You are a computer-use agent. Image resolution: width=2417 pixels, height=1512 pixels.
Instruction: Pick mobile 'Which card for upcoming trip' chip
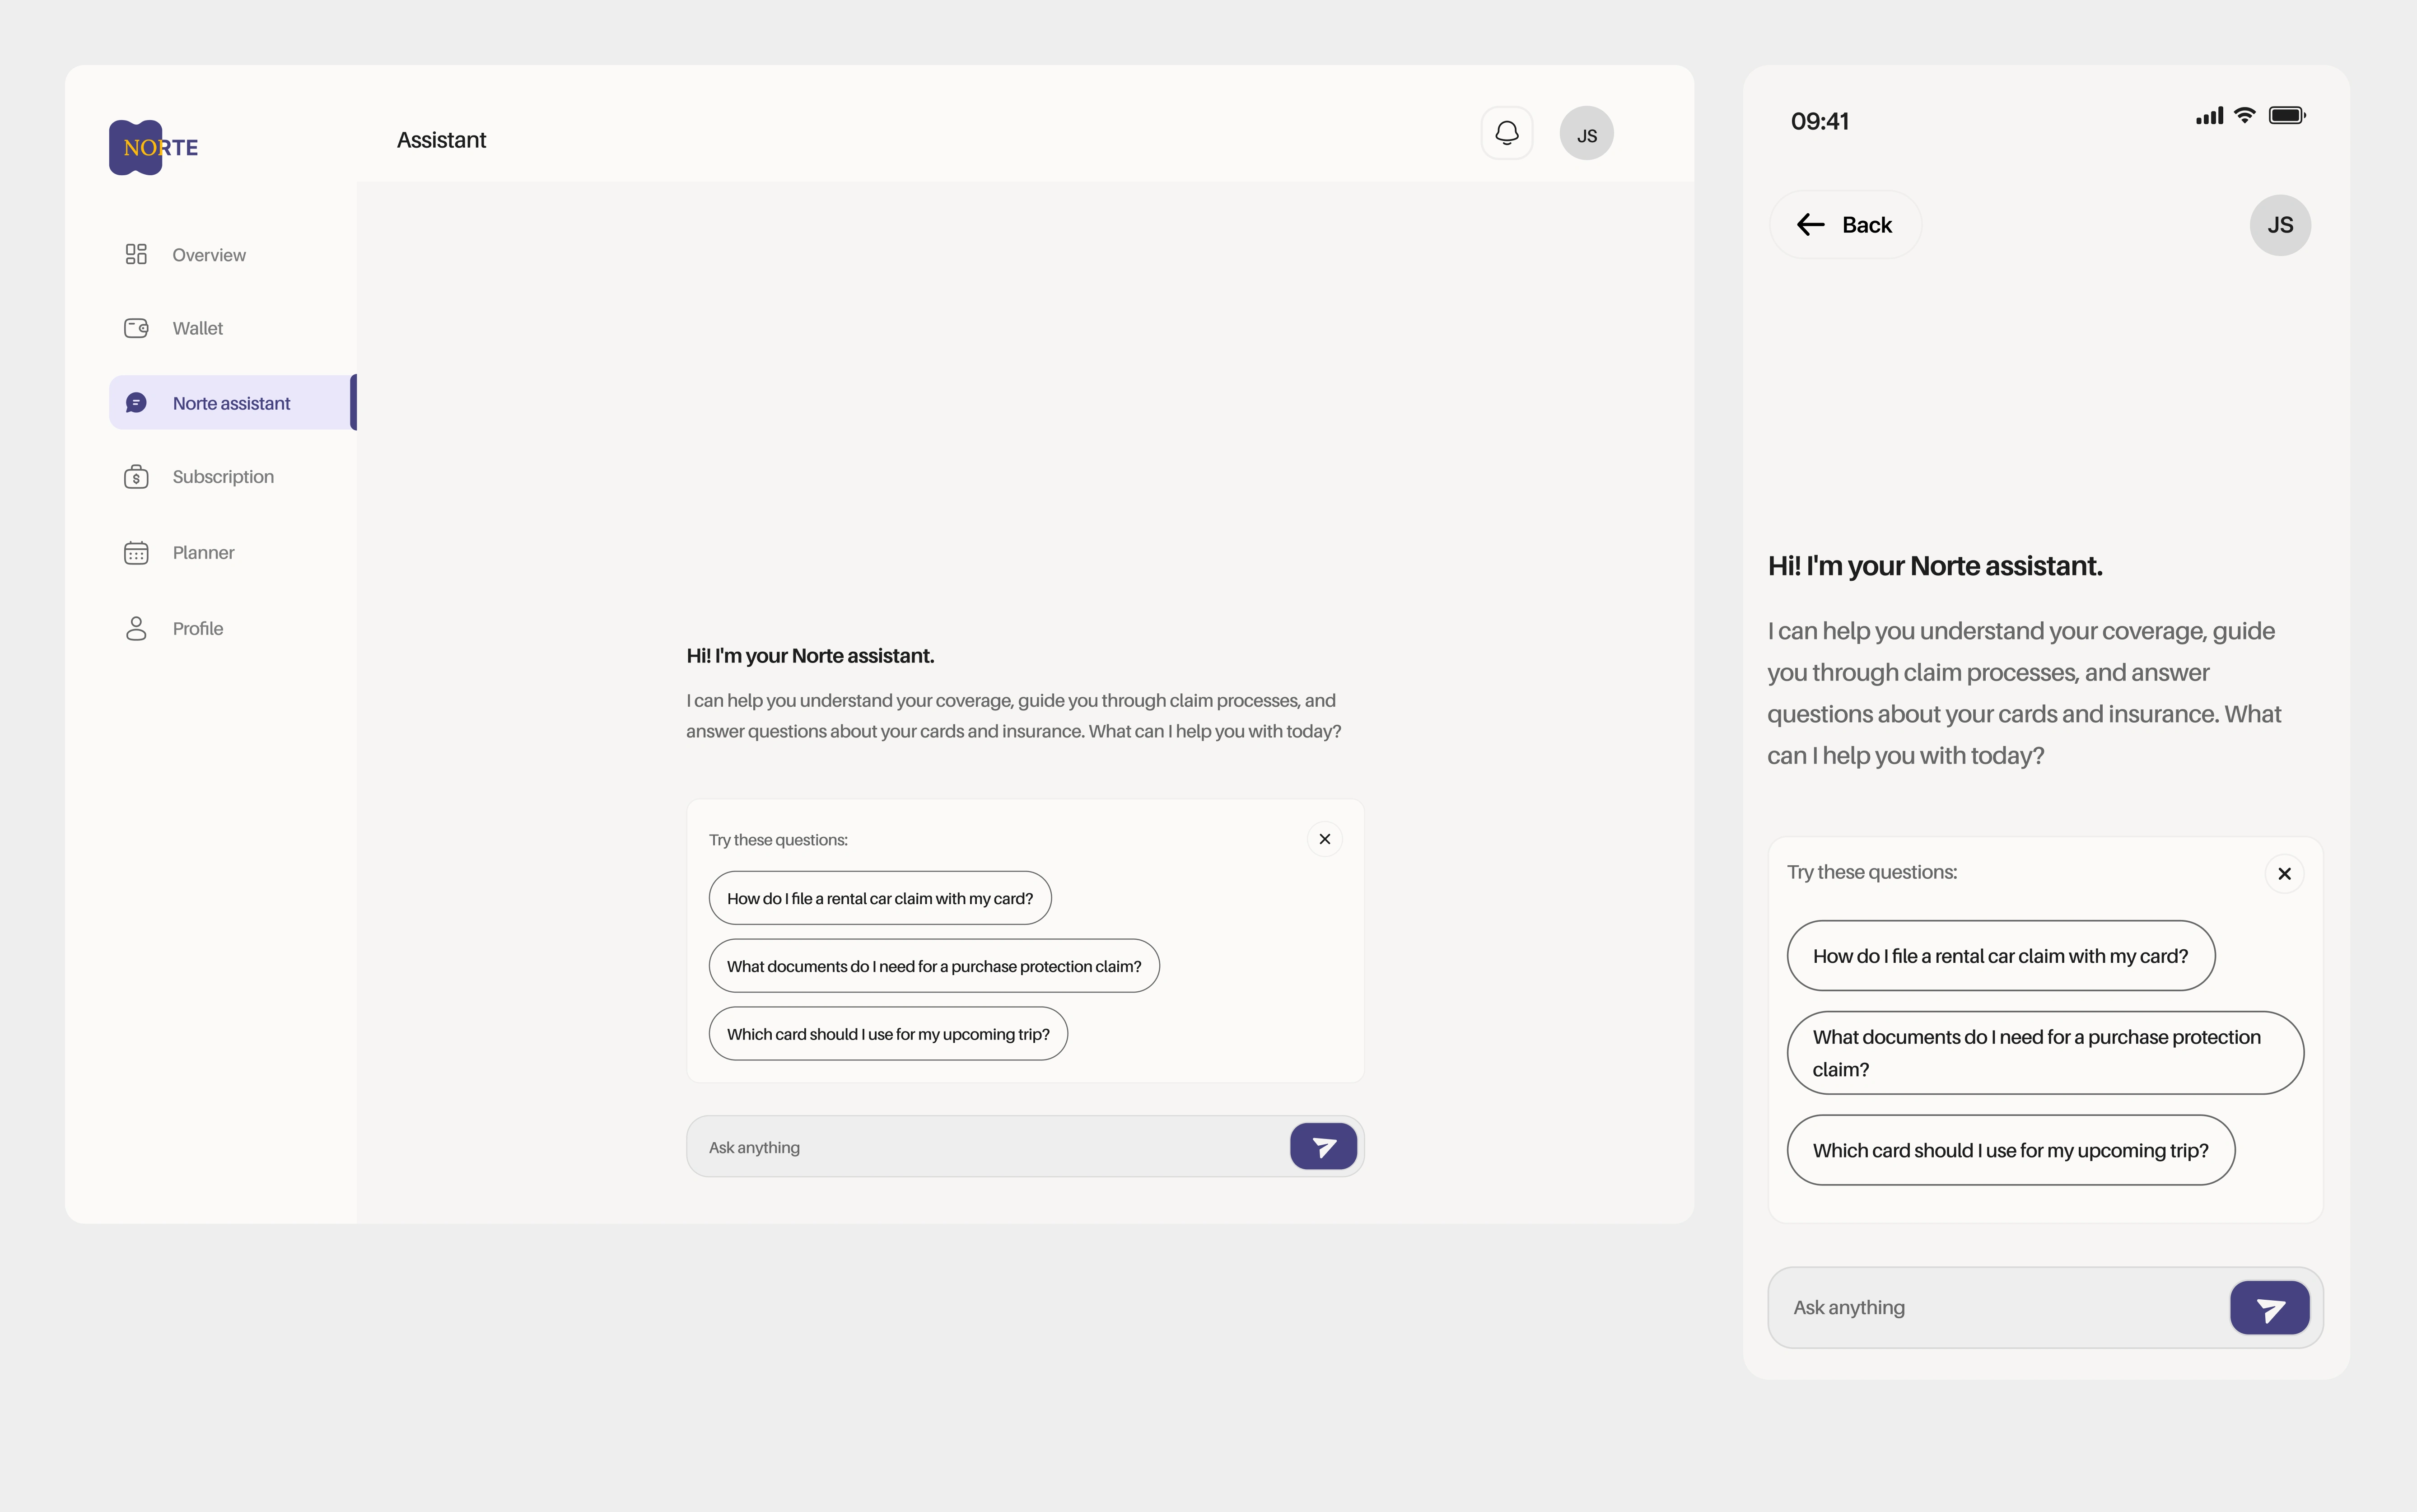2009,1150
